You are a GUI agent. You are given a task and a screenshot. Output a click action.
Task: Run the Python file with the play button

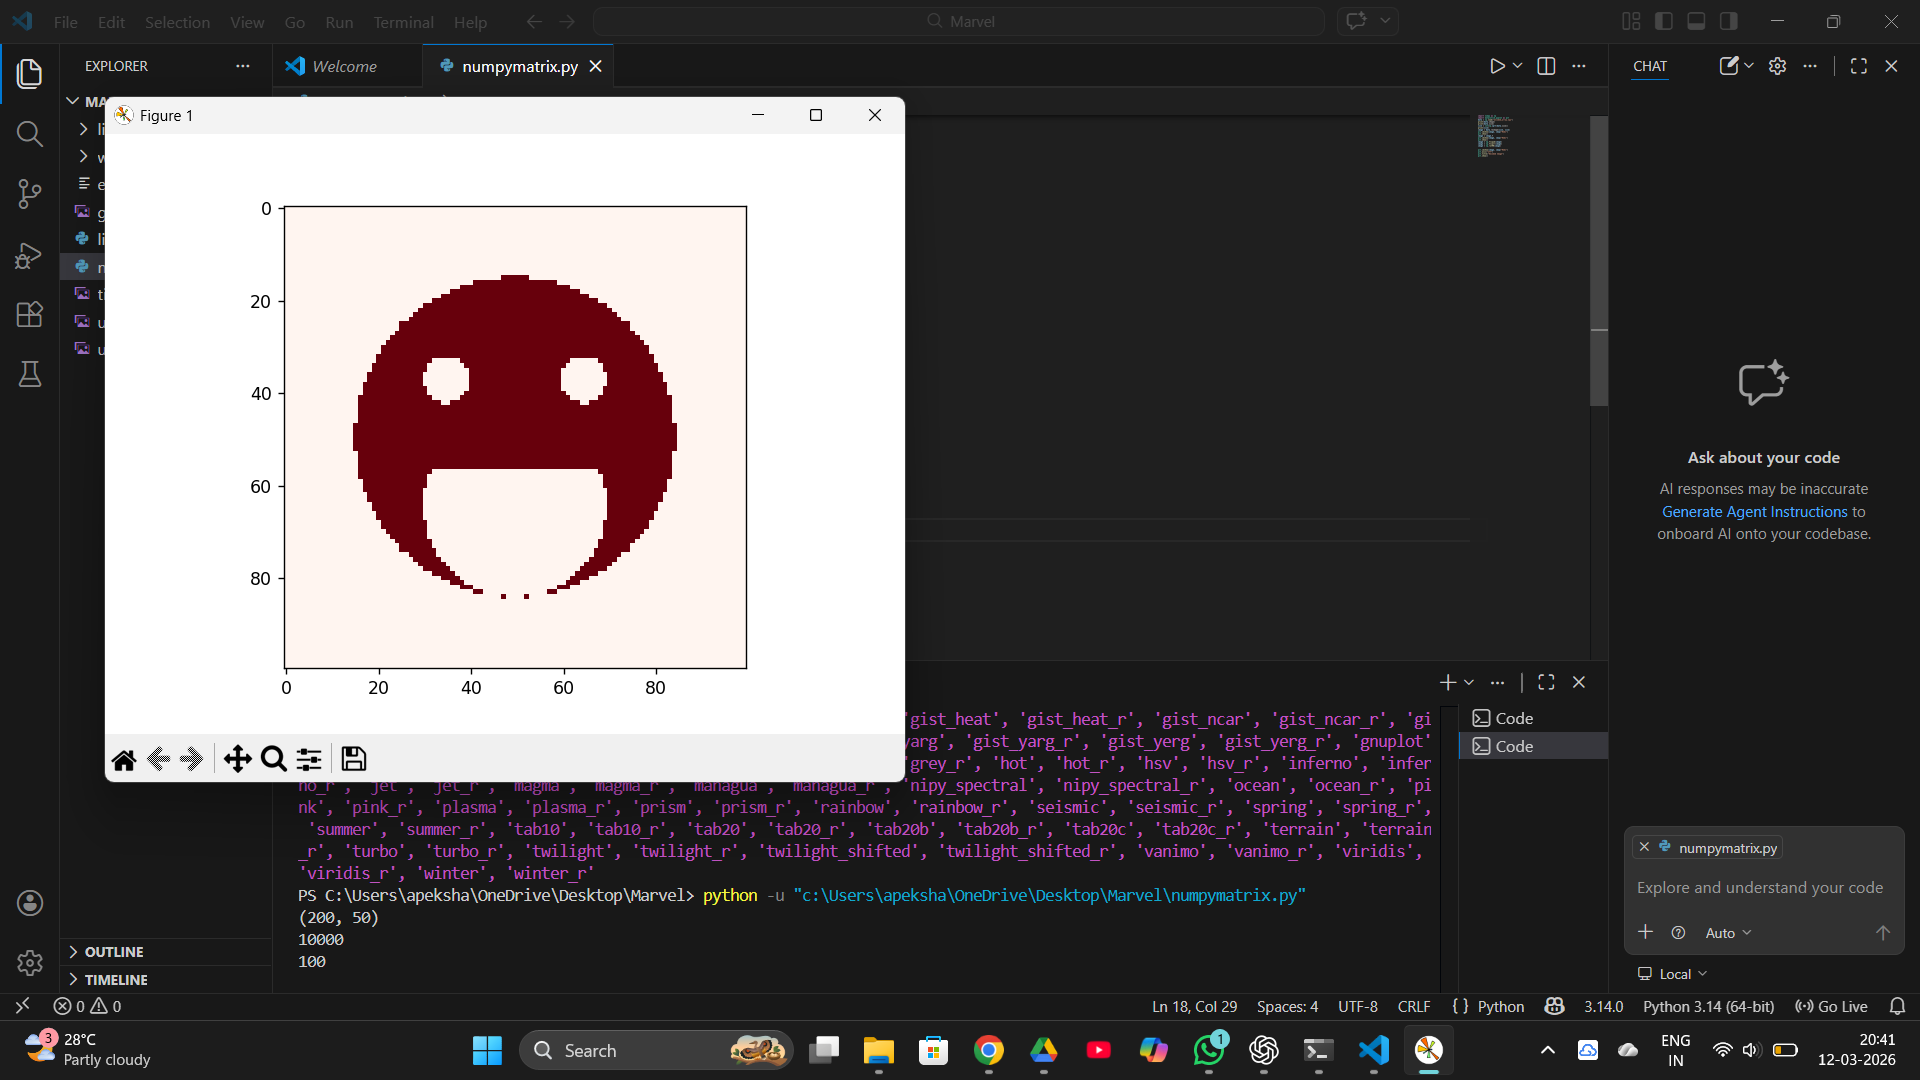tap(1497, 65)
